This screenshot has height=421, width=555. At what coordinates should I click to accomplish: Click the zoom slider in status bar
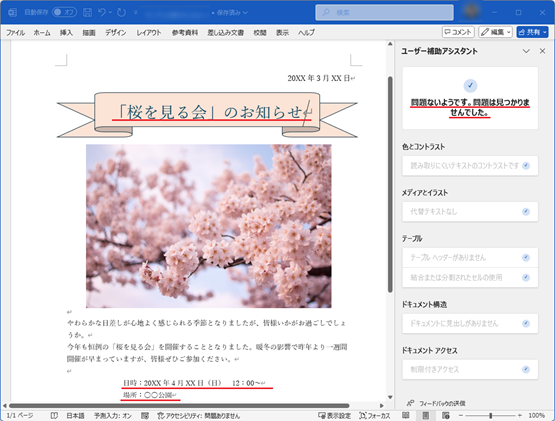490,415
